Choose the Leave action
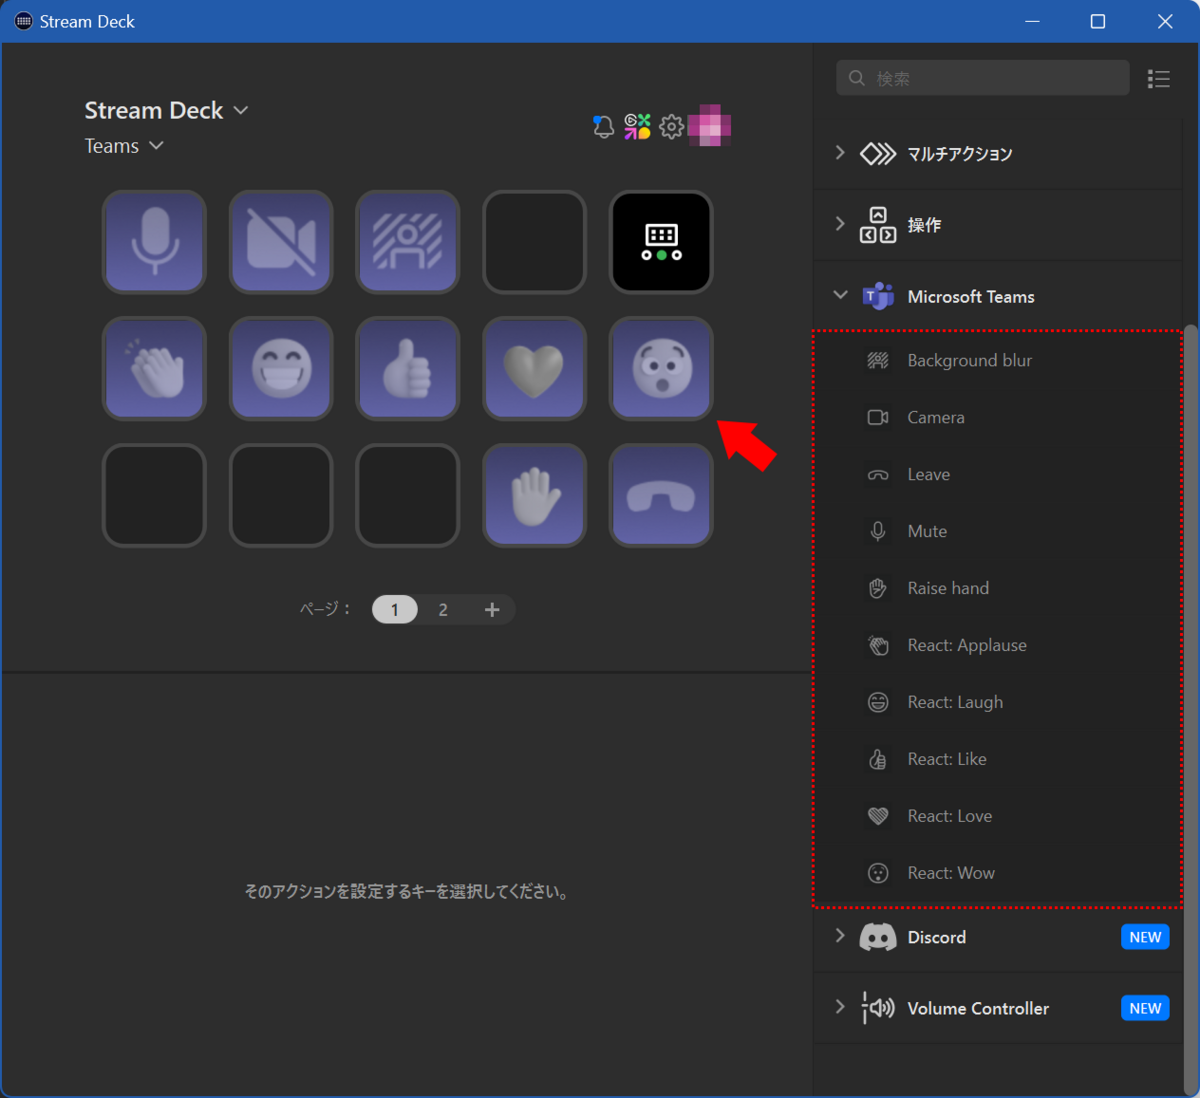Image resolution: width=1200 pixels, height=1098 pixels. (998, 474)
